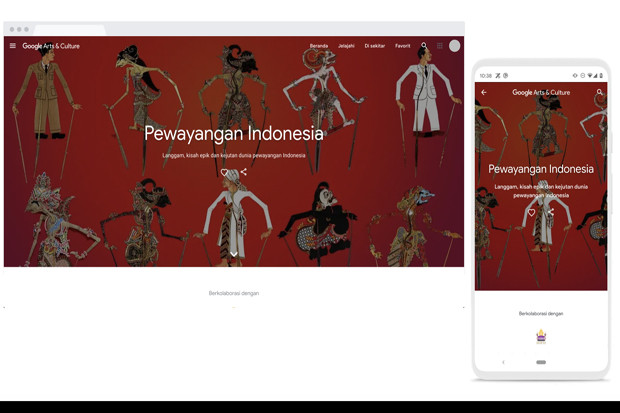620x413 pixels.
Task: Open the Favorit nav item
Action: coord(403,46)
